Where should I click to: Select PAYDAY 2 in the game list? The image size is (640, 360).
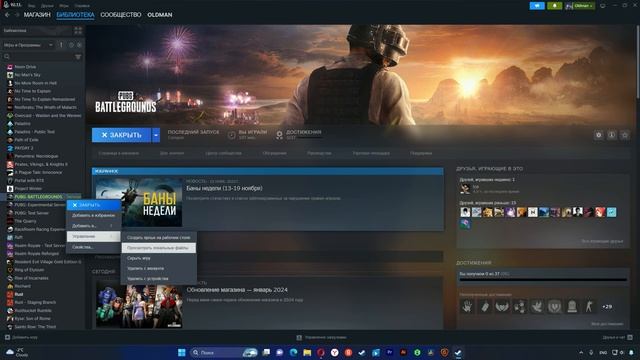tap(24, 148)
